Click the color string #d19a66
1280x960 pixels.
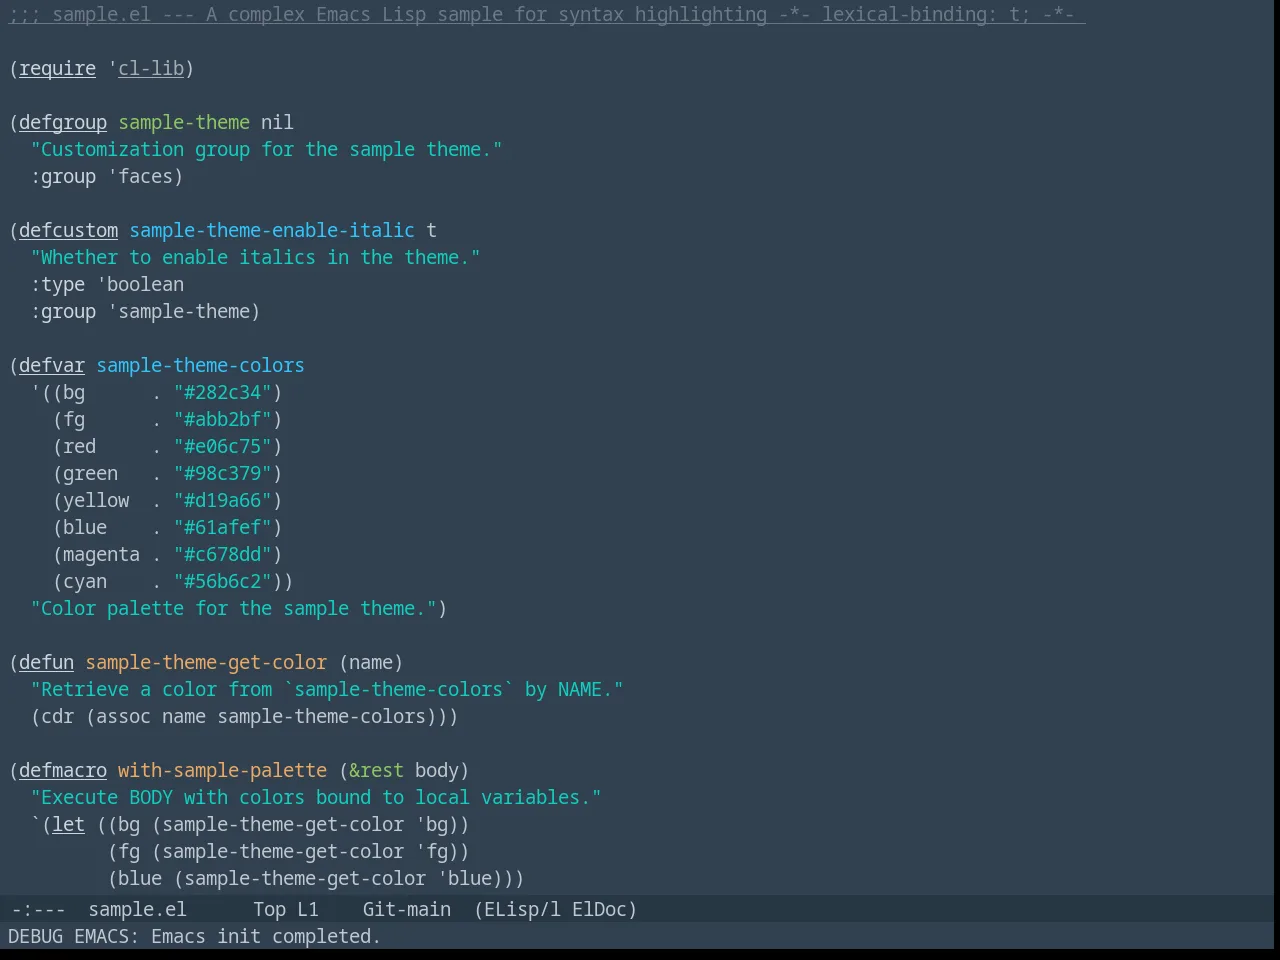pos(223,500)
